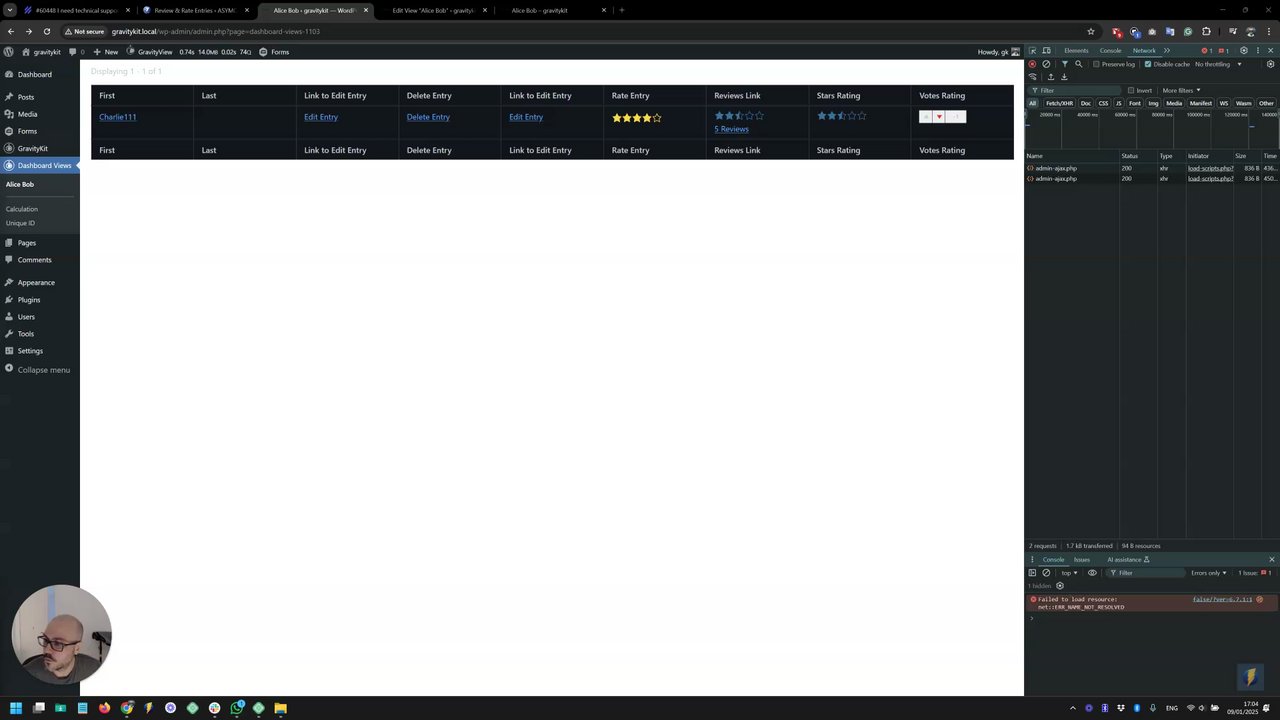Open tab search dropdown in Chrome
The image size is (1280, 720).
[x=10, y=10]
